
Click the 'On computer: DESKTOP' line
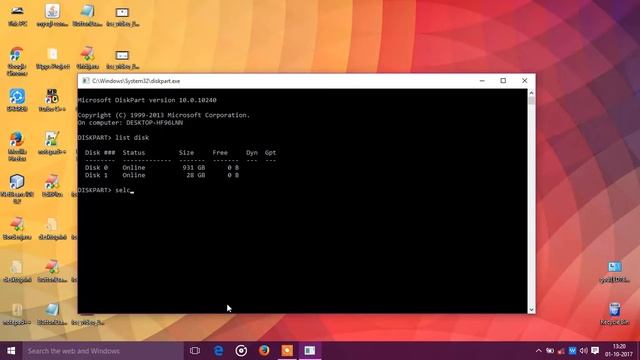130,122
